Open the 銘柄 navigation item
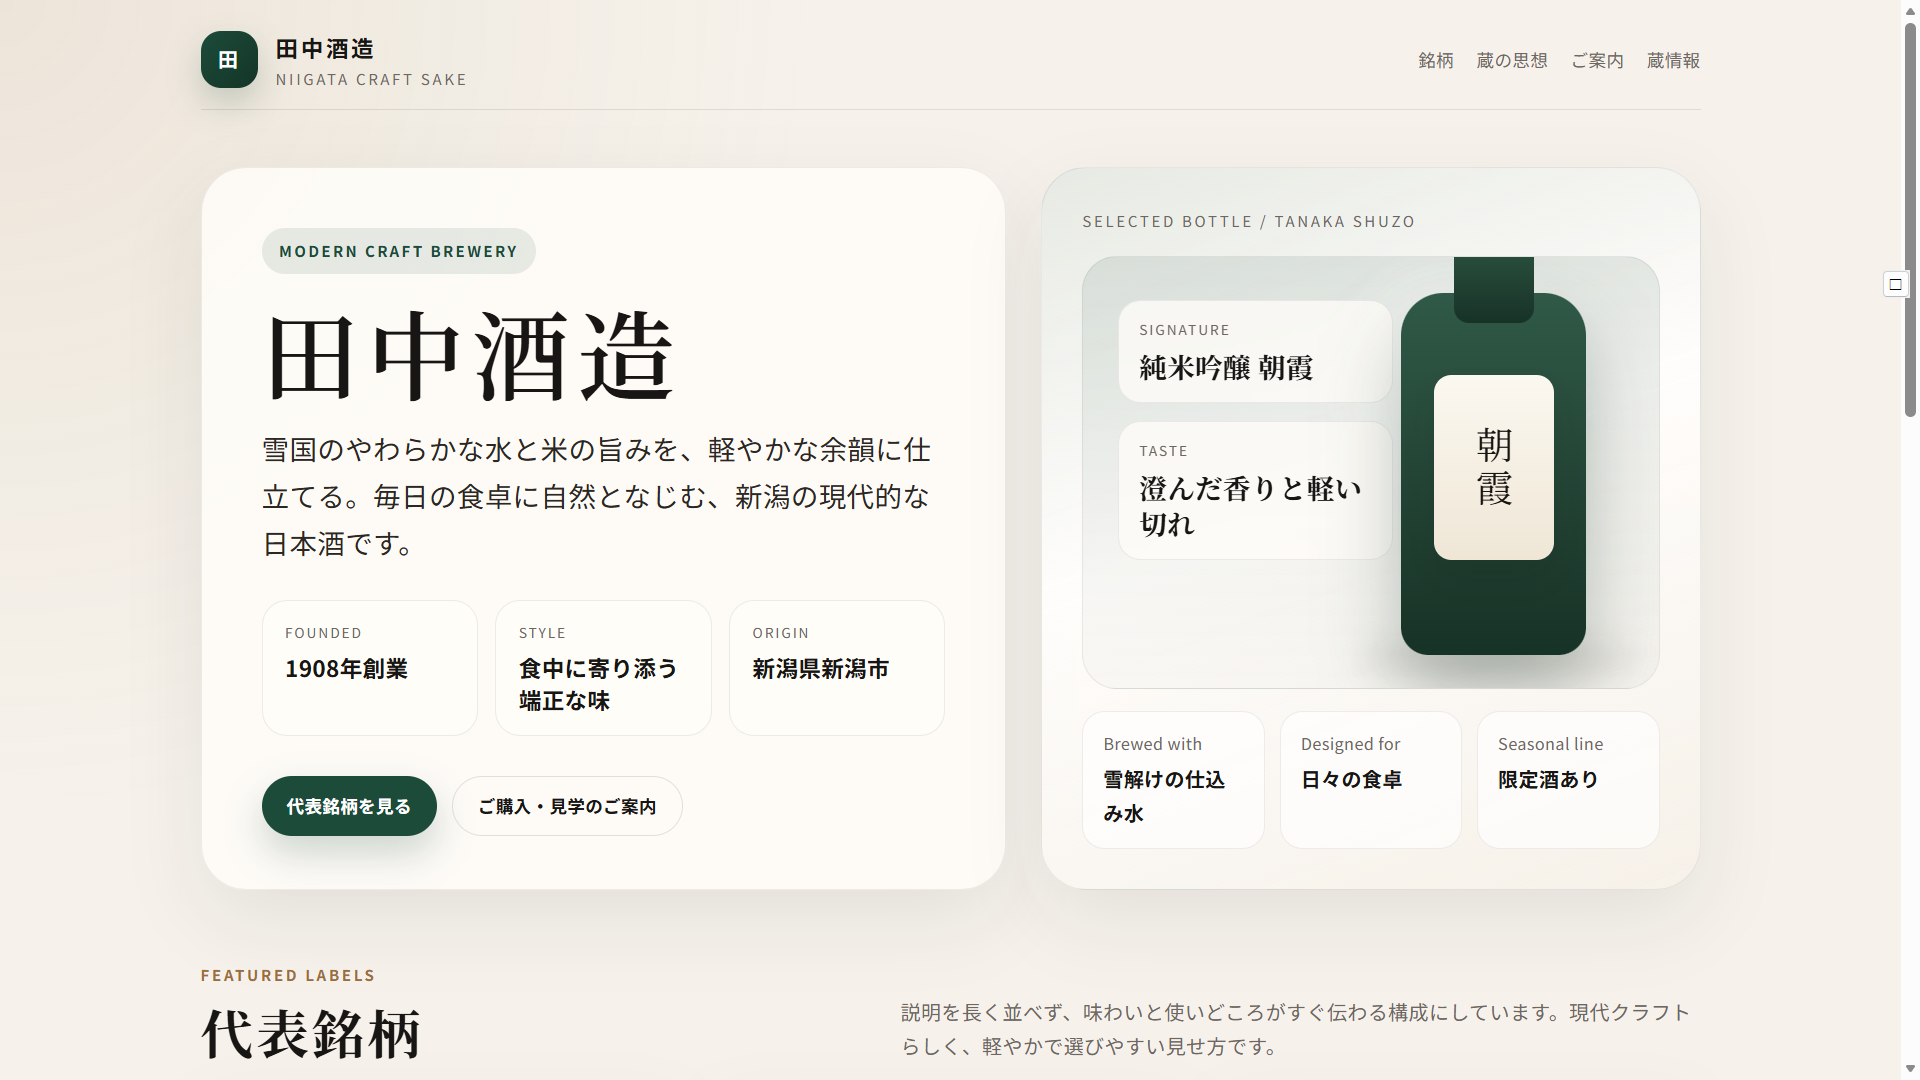The width and height of the screenshot is (1920, 1080). click(1435, 61)
